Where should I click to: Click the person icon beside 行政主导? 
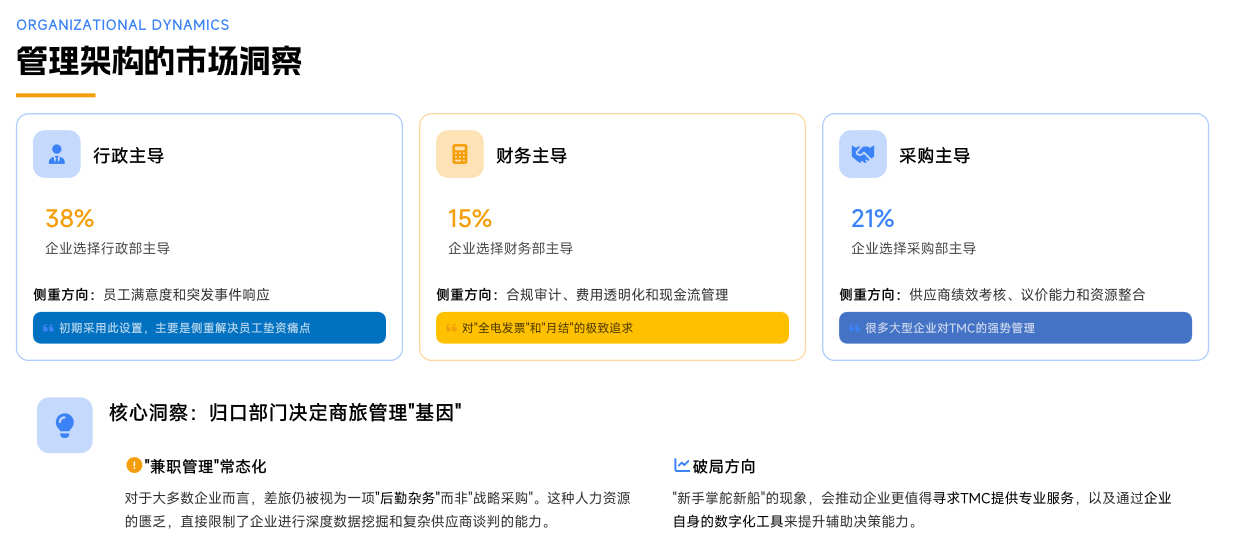point(57,154)
